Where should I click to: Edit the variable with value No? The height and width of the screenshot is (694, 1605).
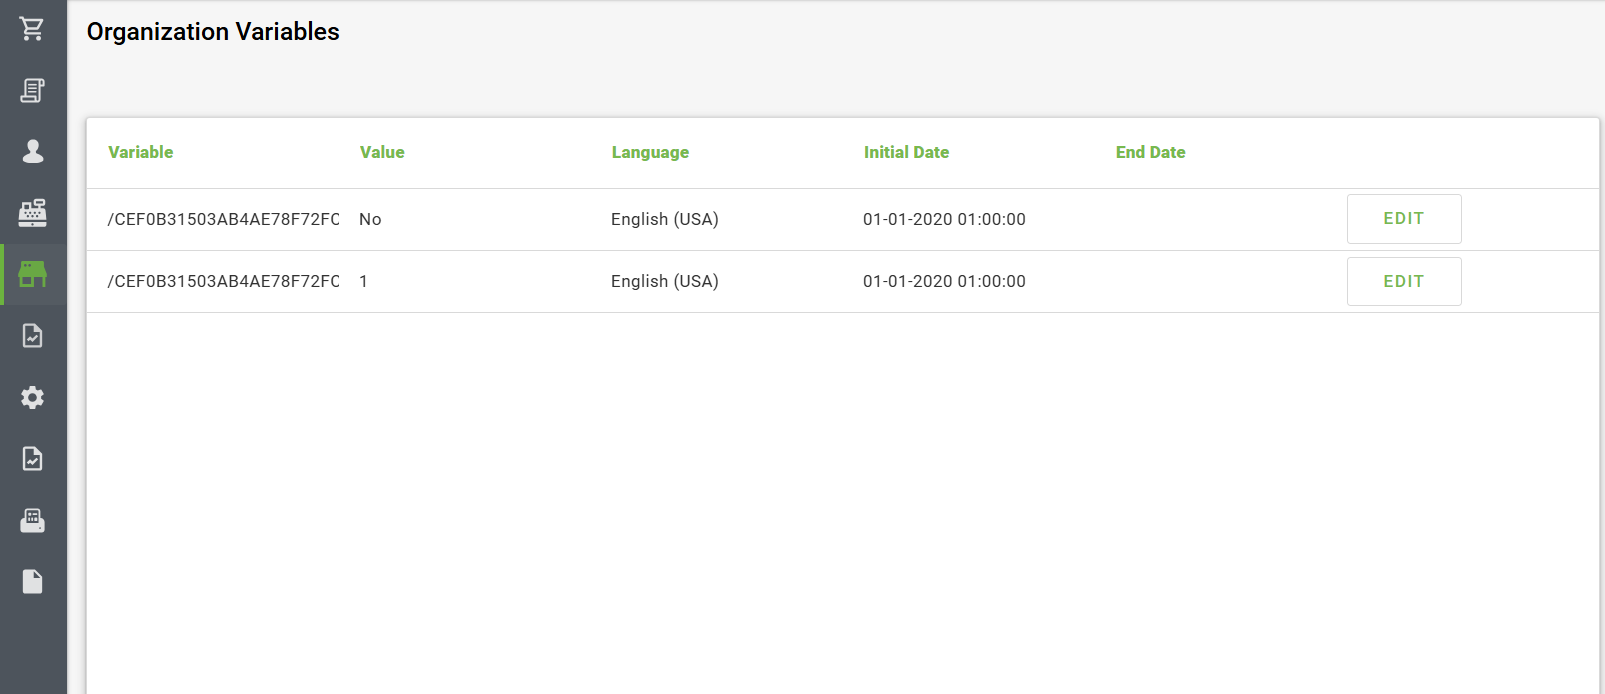point(1403,219)
